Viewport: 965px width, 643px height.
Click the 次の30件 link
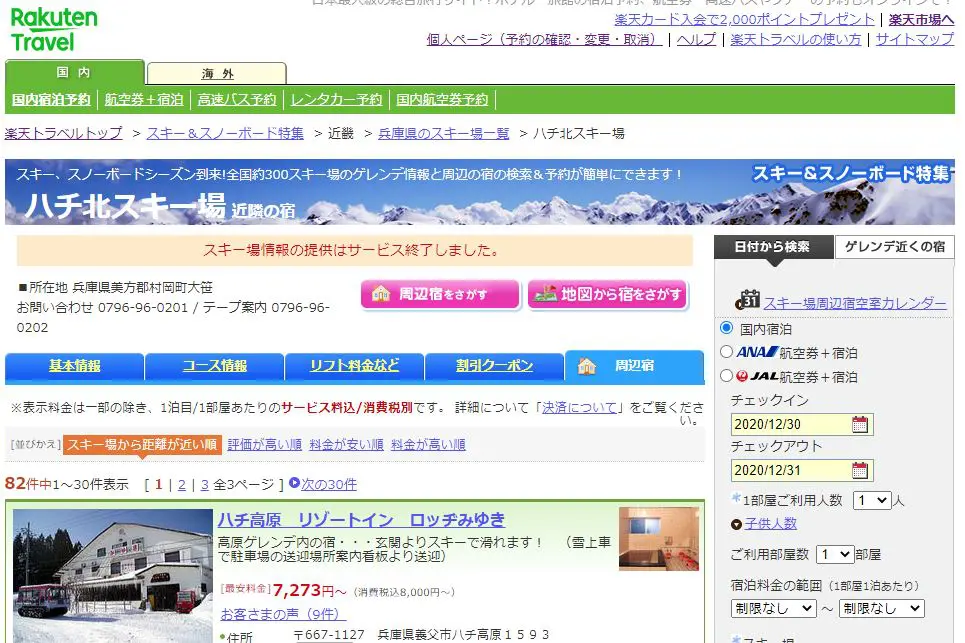click(329, 484)
